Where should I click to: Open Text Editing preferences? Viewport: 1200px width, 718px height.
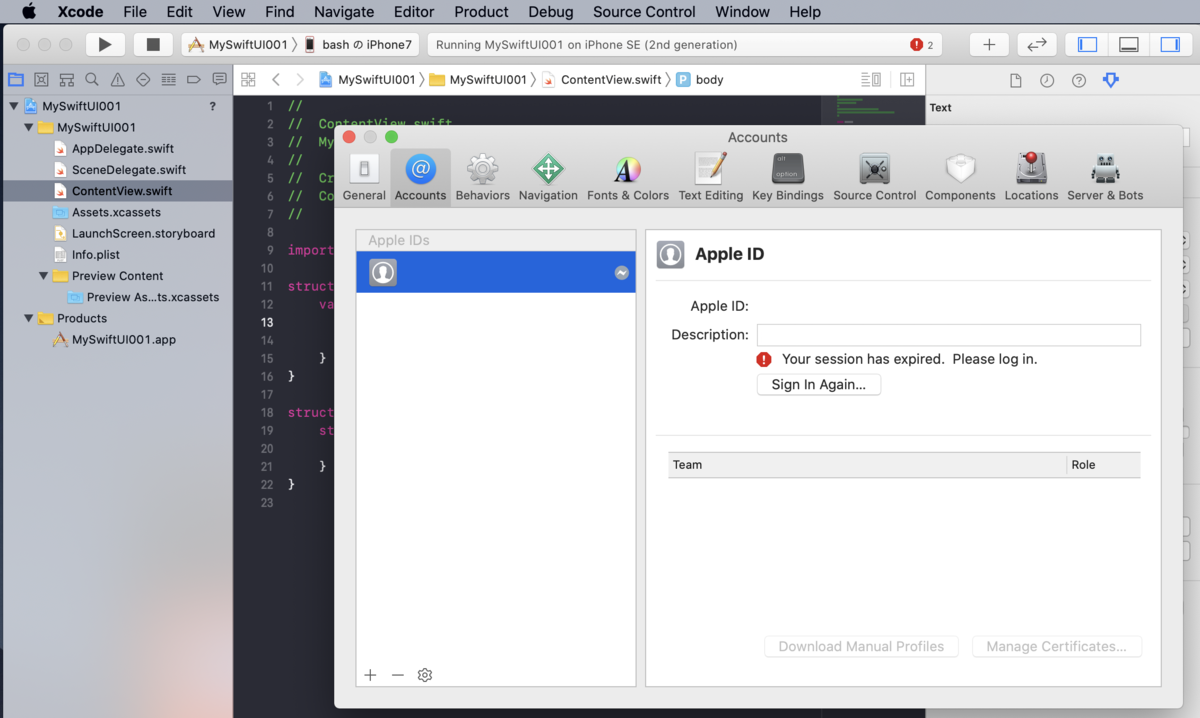711,178
